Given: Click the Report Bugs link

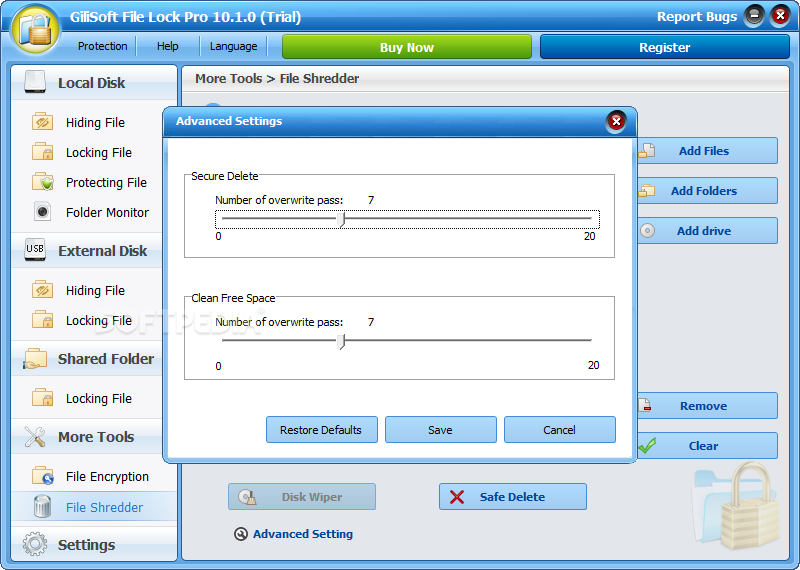Looking at the screenshot, I should (697, 16).
